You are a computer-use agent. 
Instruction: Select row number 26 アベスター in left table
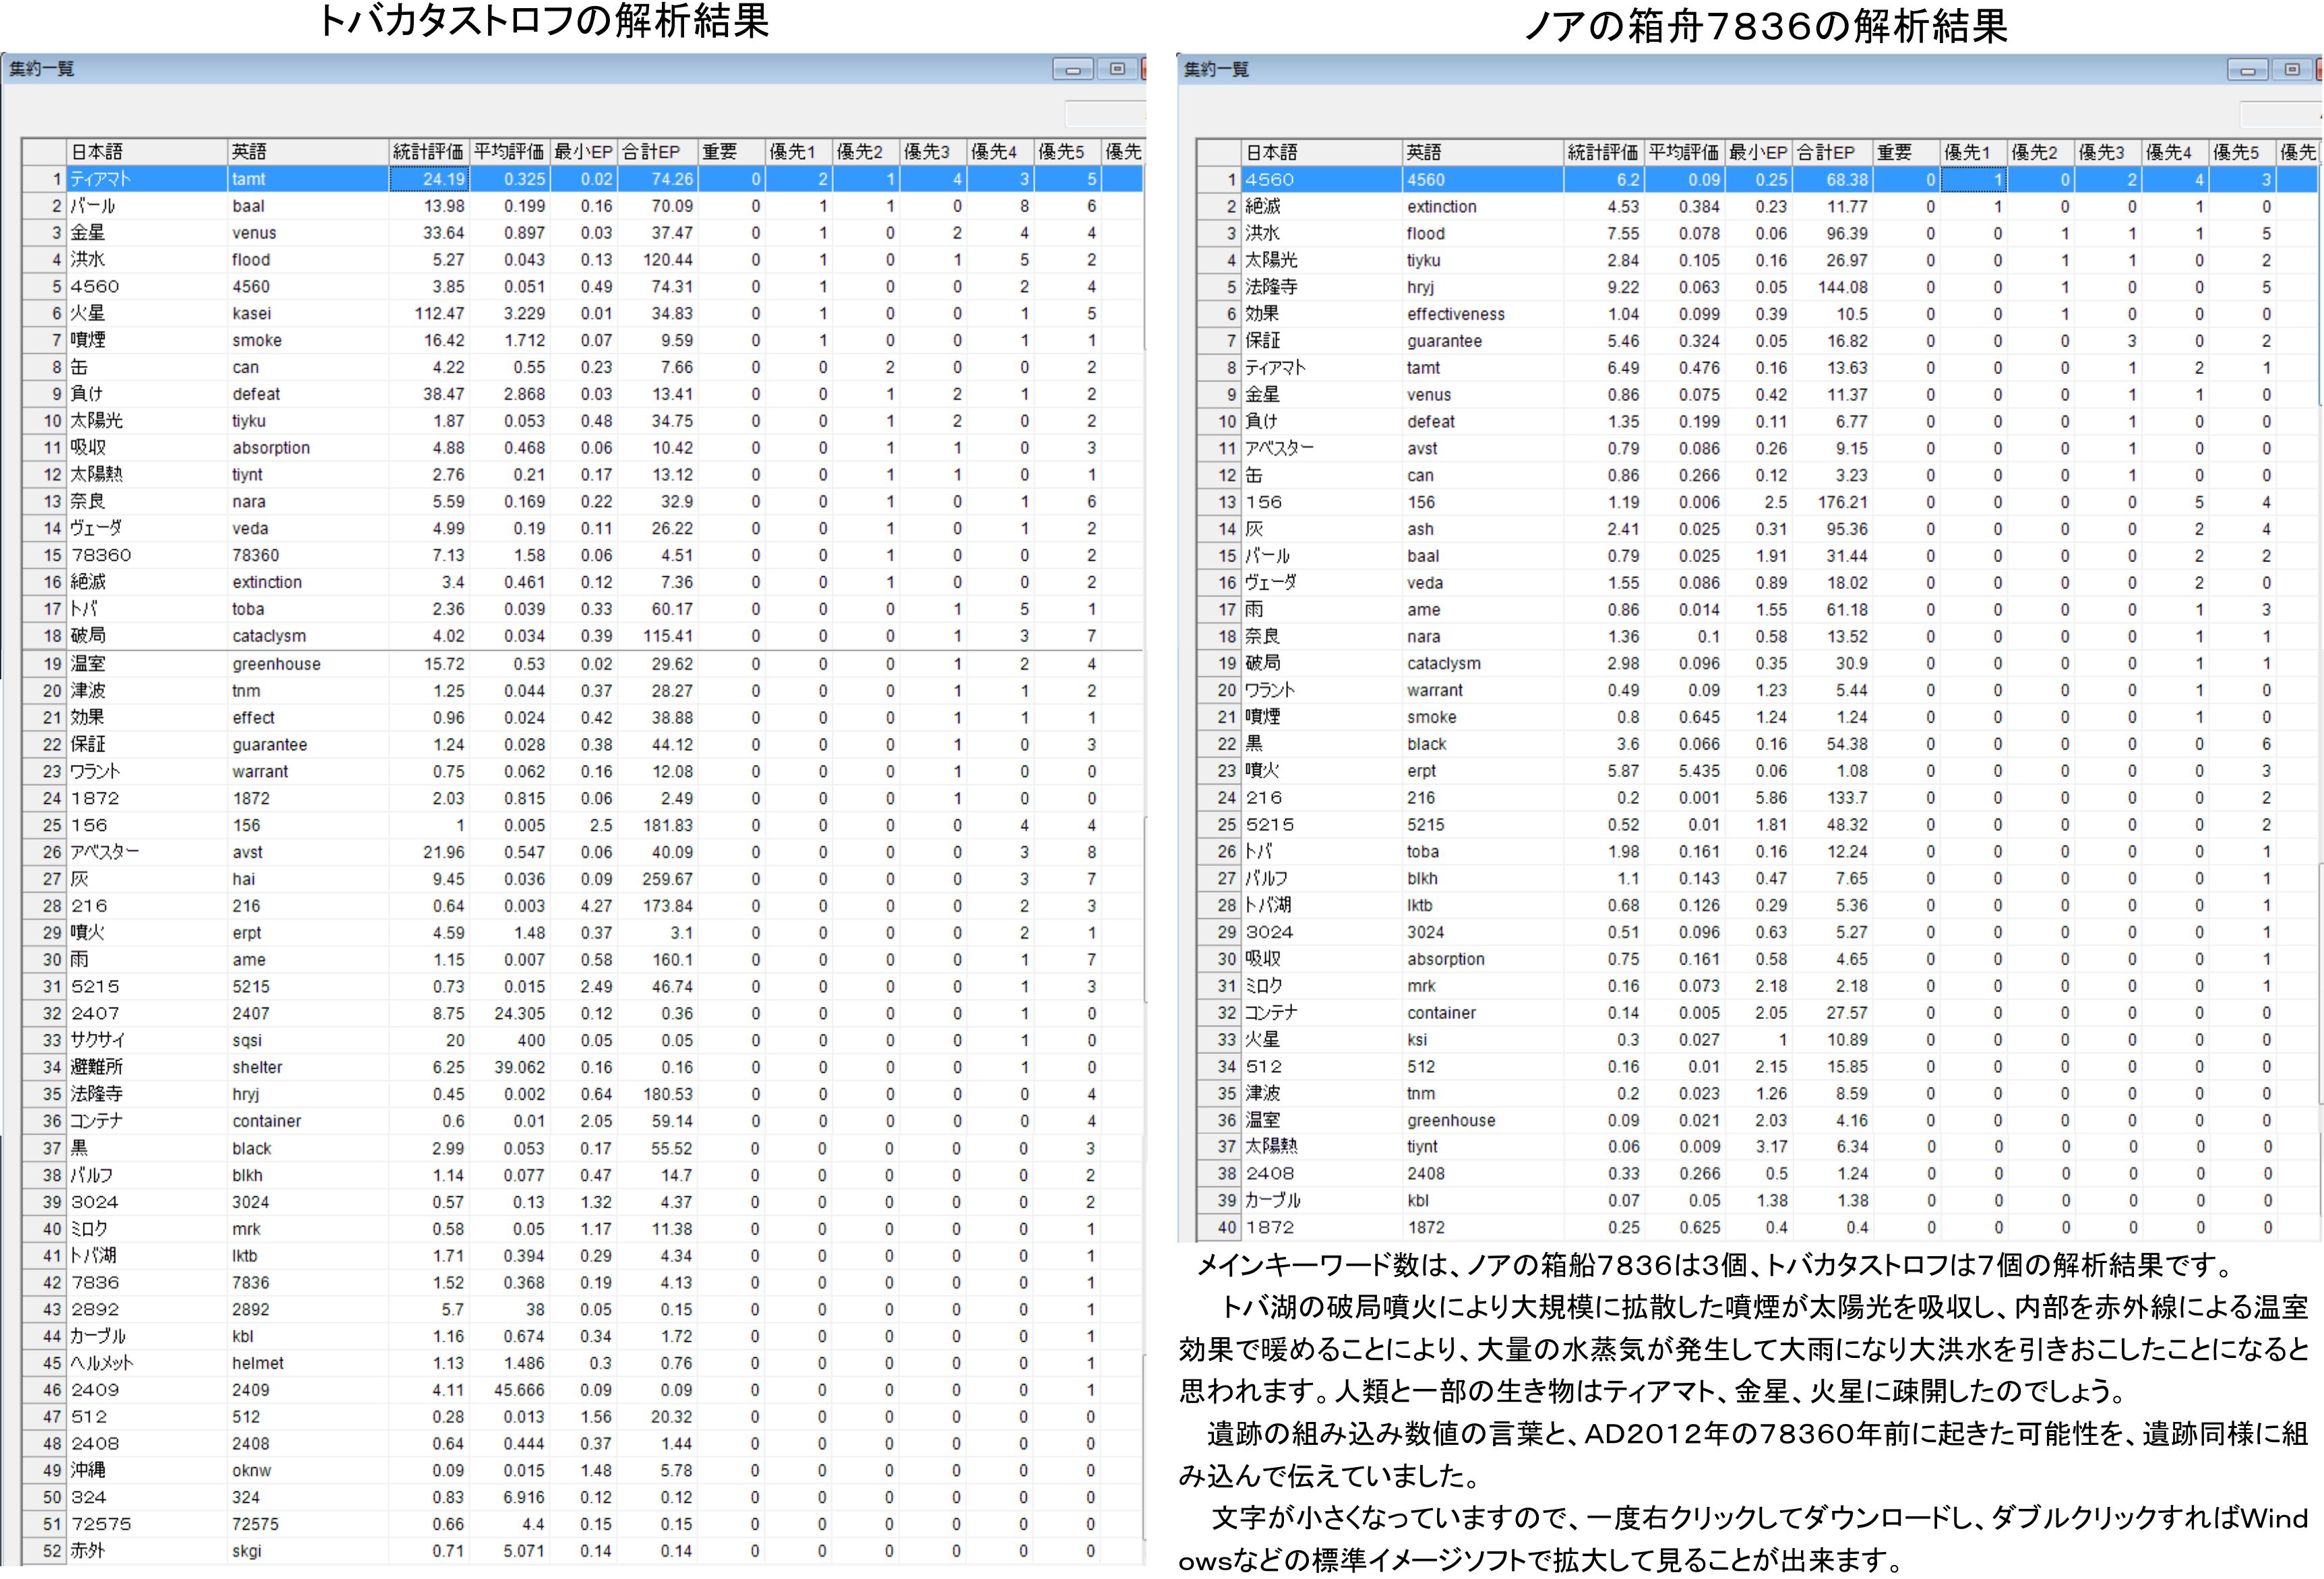[x=51, y=852]
